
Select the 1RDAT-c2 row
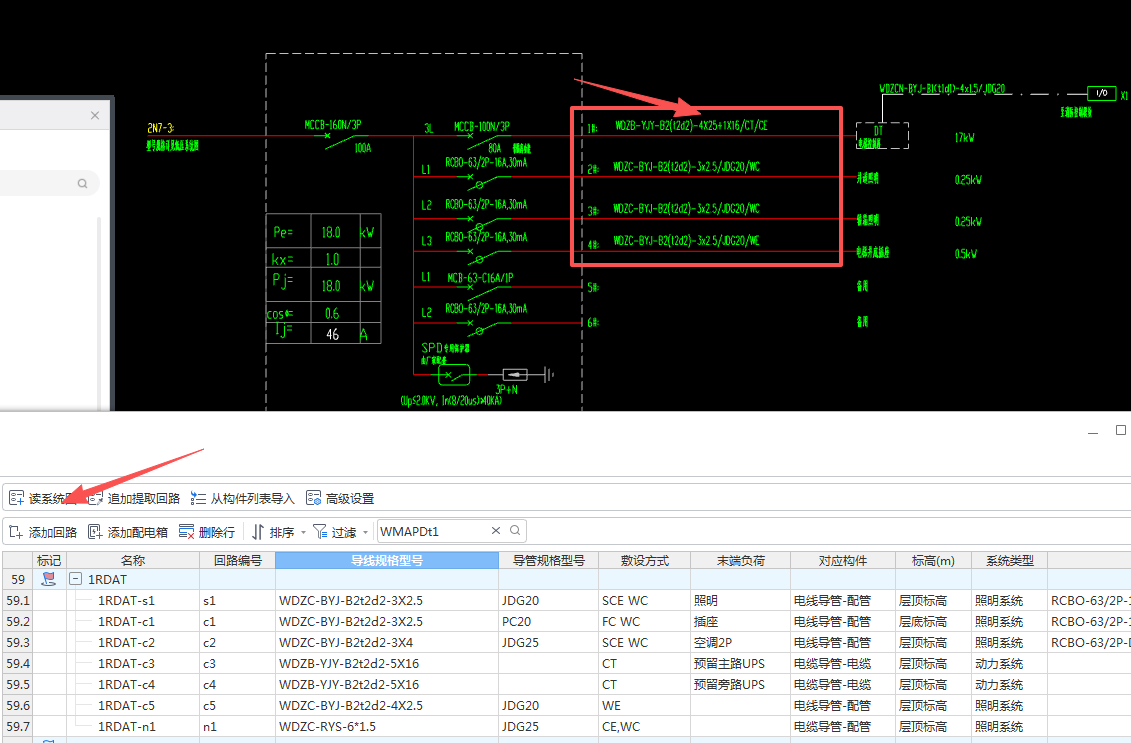coord(566,642)
